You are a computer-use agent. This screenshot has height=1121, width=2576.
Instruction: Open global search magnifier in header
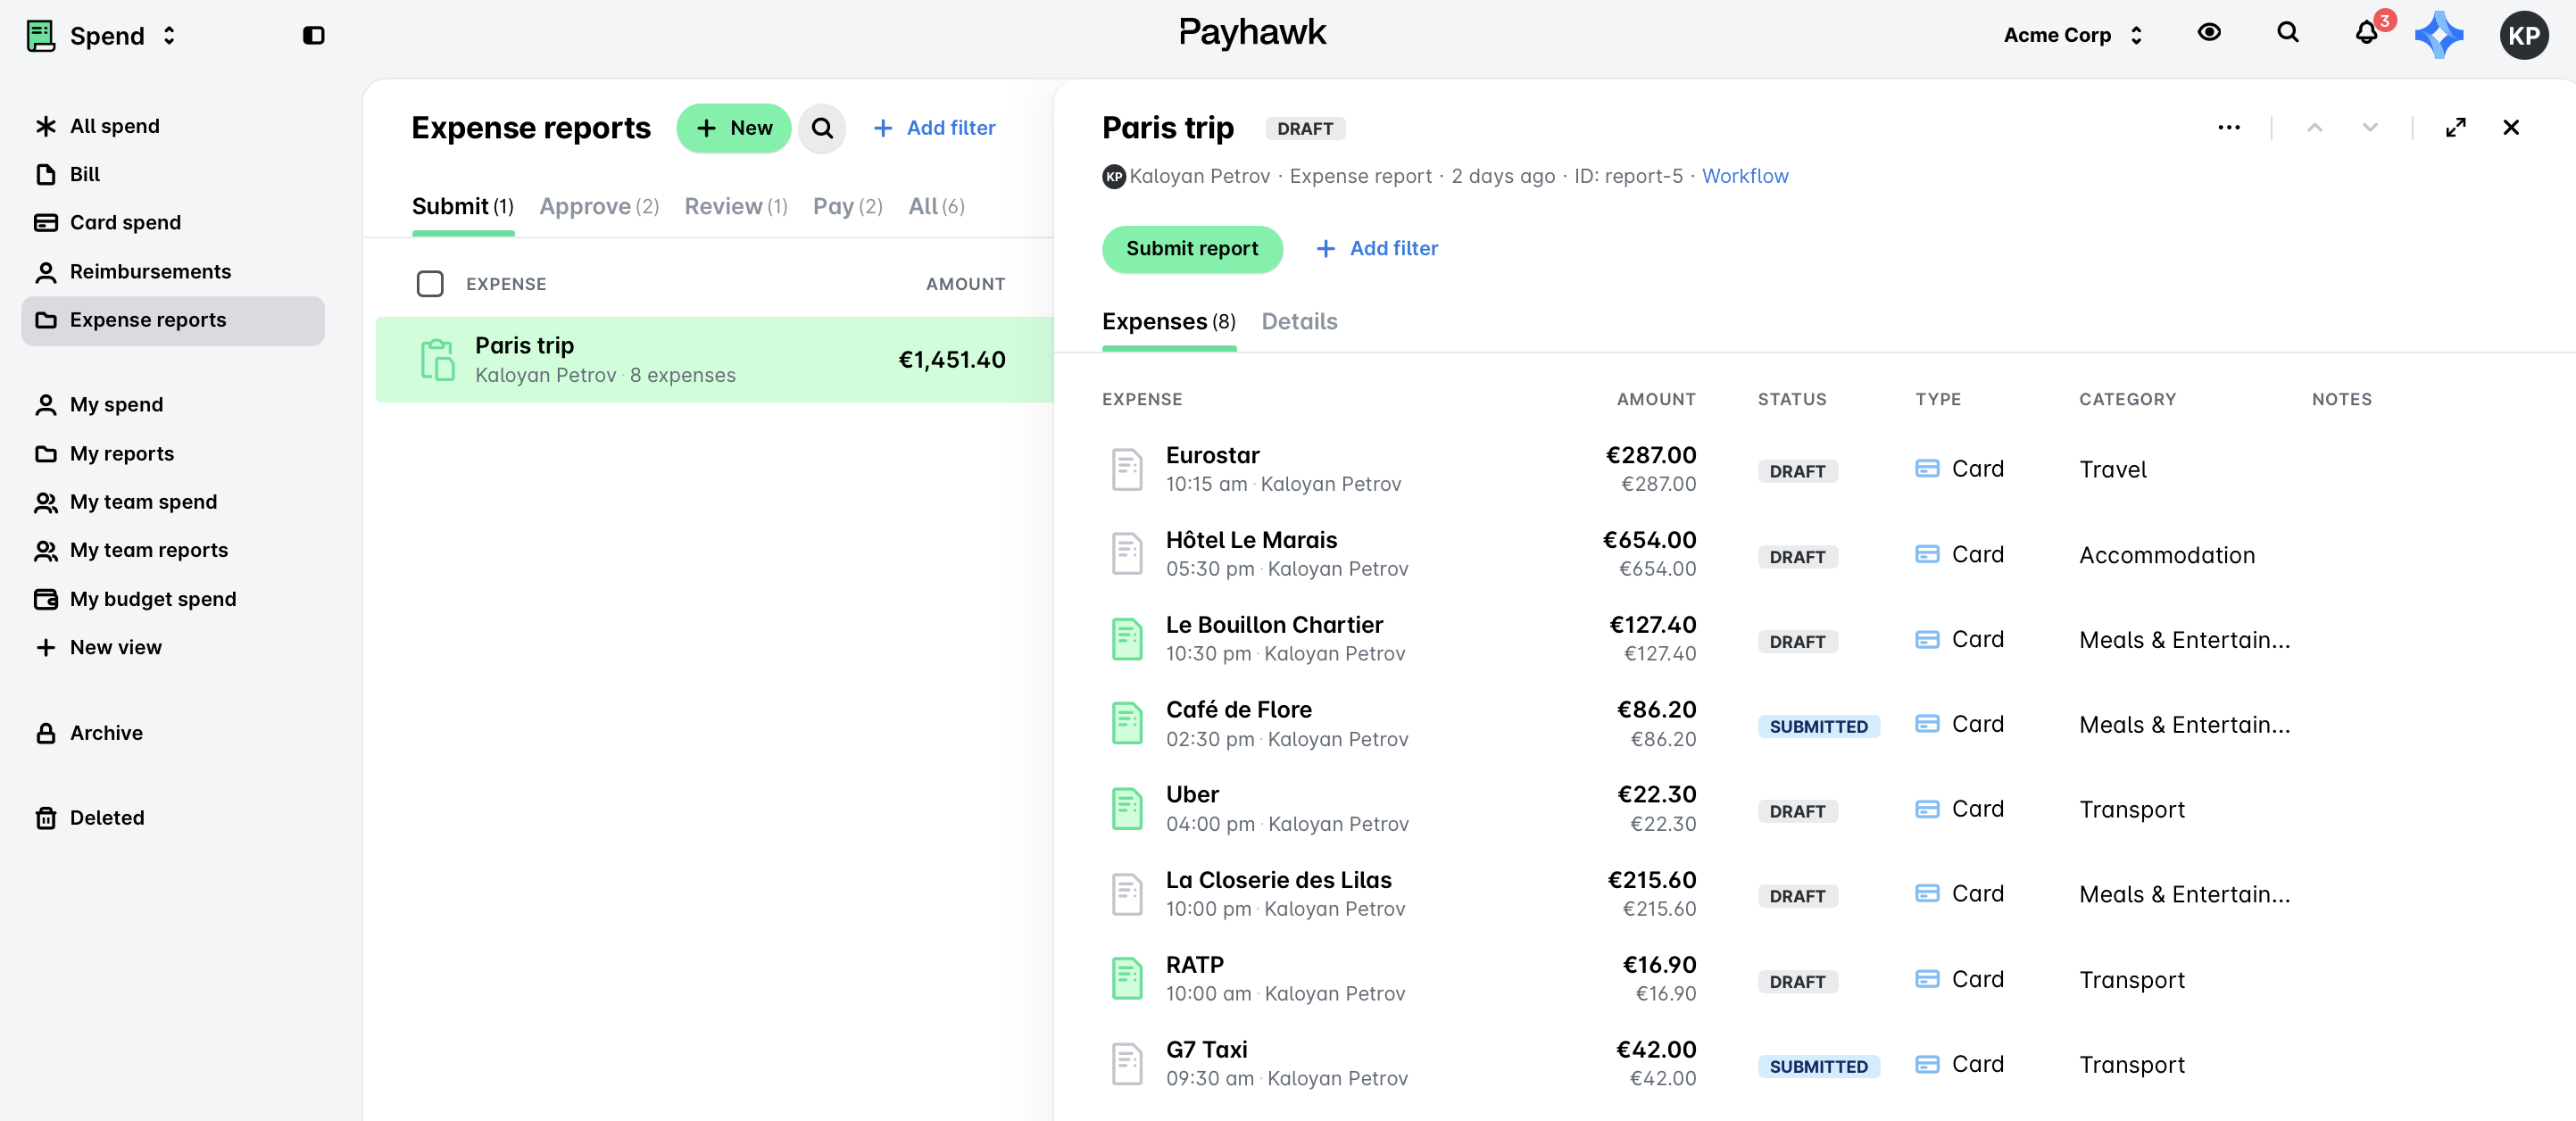tap(2287, 33)
